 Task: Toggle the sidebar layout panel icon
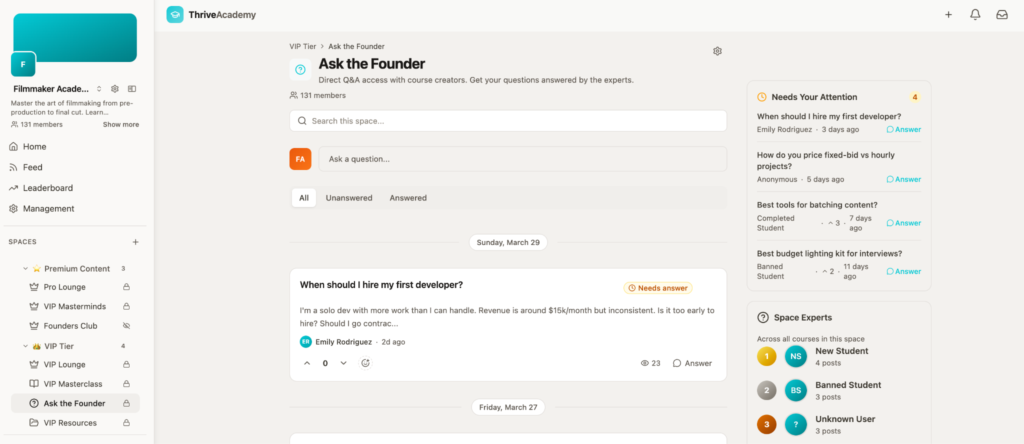coord(131,89)
